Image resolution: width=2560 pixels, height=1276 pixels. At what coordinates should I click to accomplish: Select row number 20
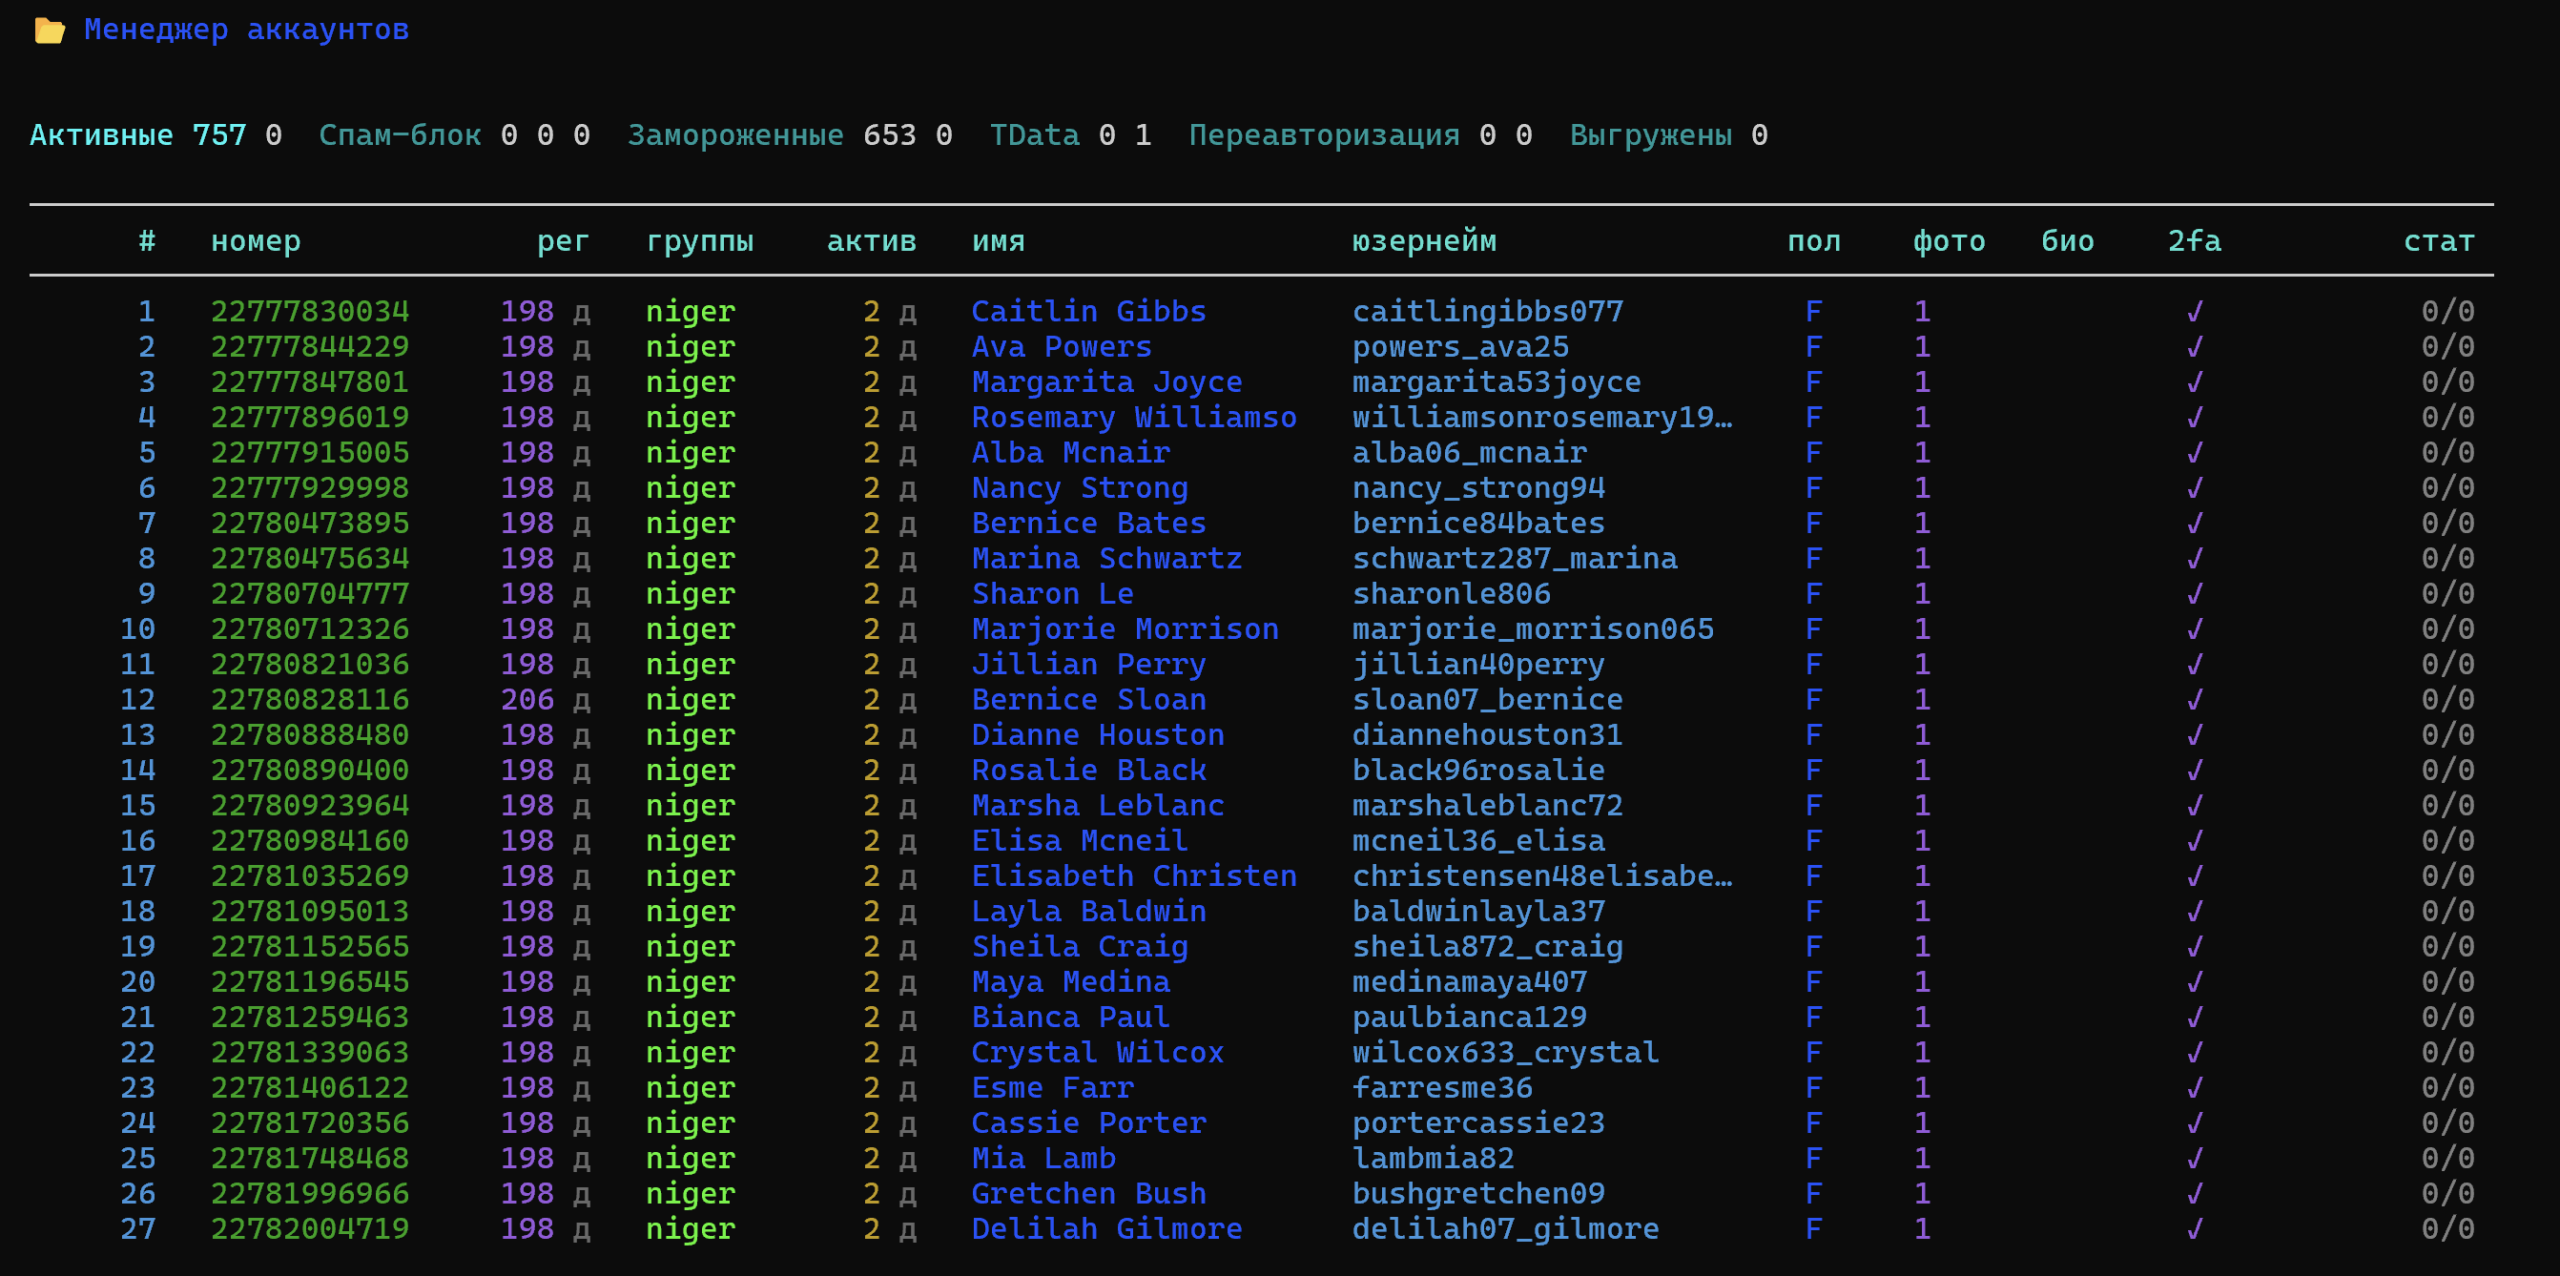coord(138,982)
